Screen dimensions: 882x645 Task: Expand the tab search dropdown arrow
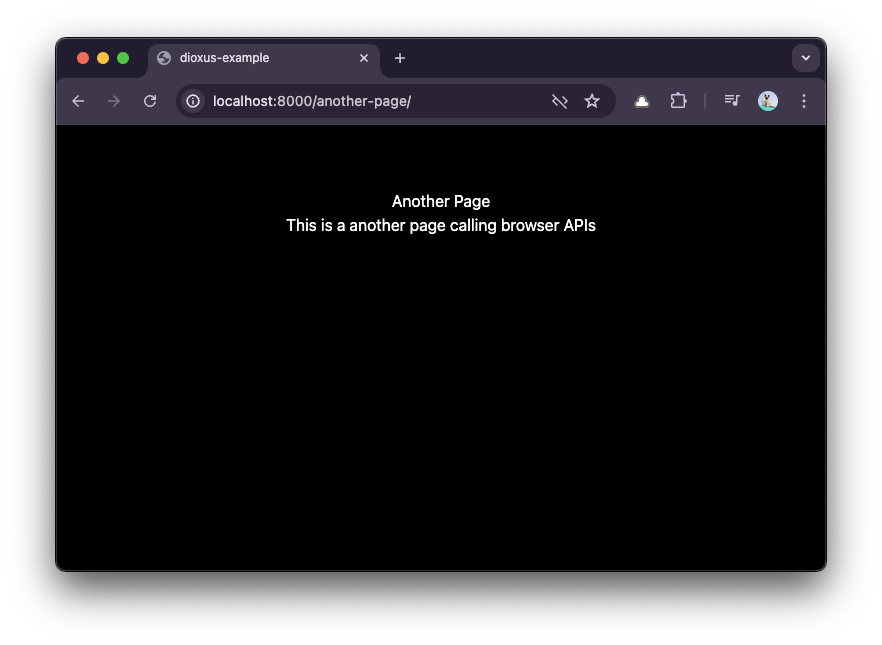tap(806, 58)
